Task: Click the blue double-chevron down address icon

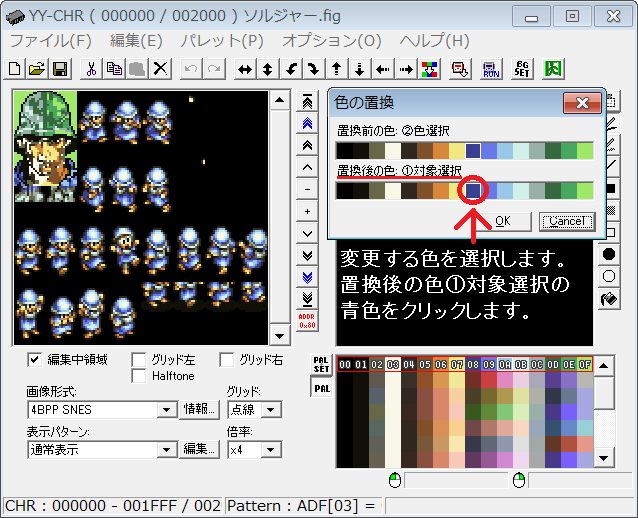Action: pyautogui.click(x=307, y=278)
